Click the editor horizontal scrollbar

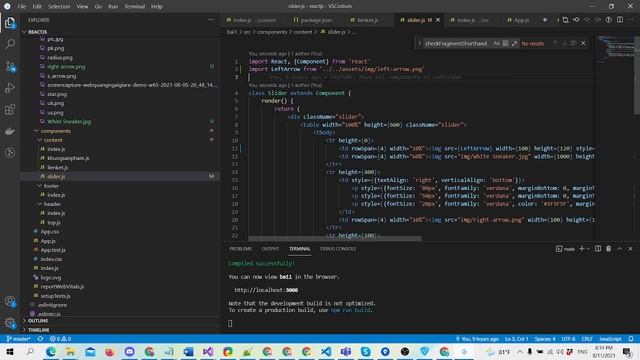(335, 238)
